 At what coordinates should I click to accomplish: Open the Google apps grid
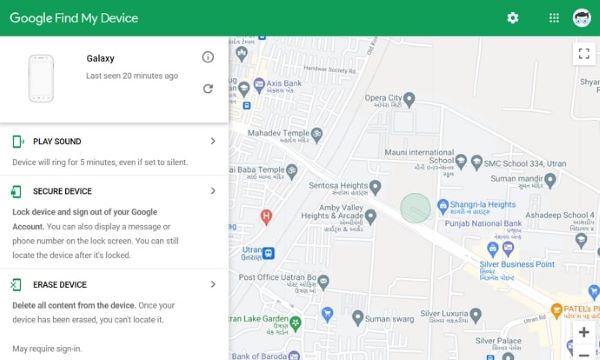pos(554,18)
